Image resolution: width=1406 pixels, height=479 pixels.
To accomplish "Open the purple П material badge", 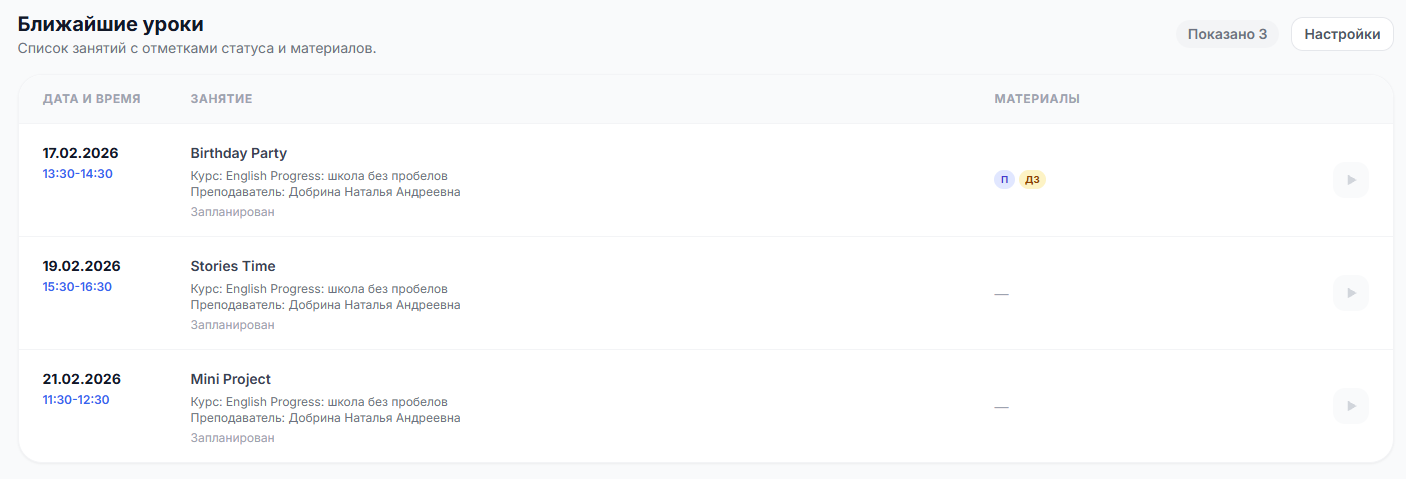I will 1004,180.
